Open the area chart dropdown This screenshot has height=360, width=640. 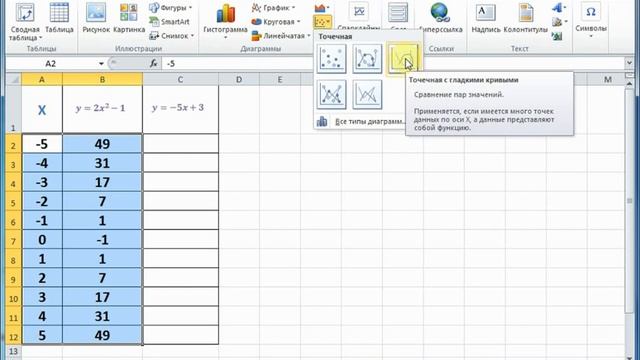[322, 8]
